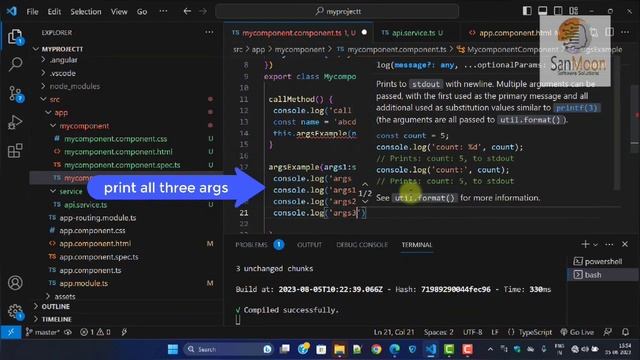640x360 pixels.
Task: Click Ln 21, Col 21 in status bar
Action: click(394, 332)
